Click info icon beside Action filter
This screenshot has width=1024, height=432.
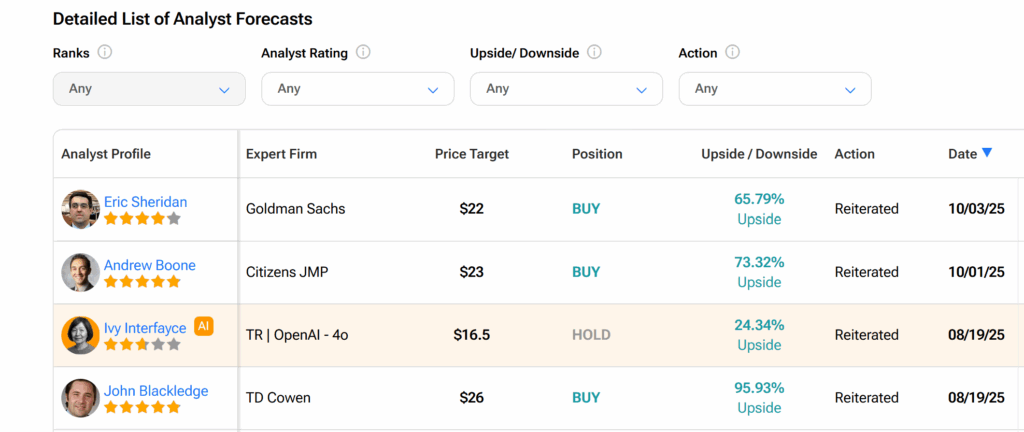(732, 53)
